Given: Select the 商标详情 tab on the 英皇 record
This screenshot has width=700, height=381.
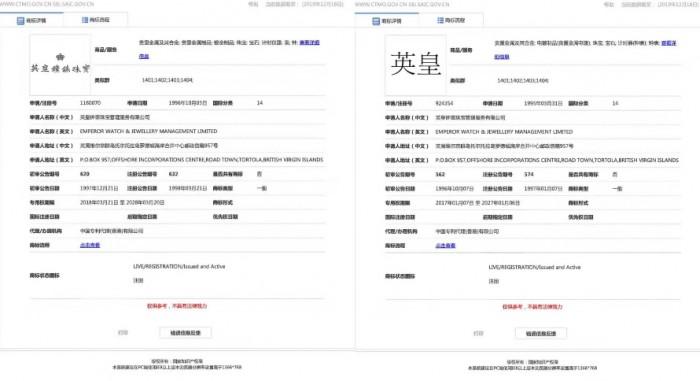Looking at the screenshot, I should point(387,21).
